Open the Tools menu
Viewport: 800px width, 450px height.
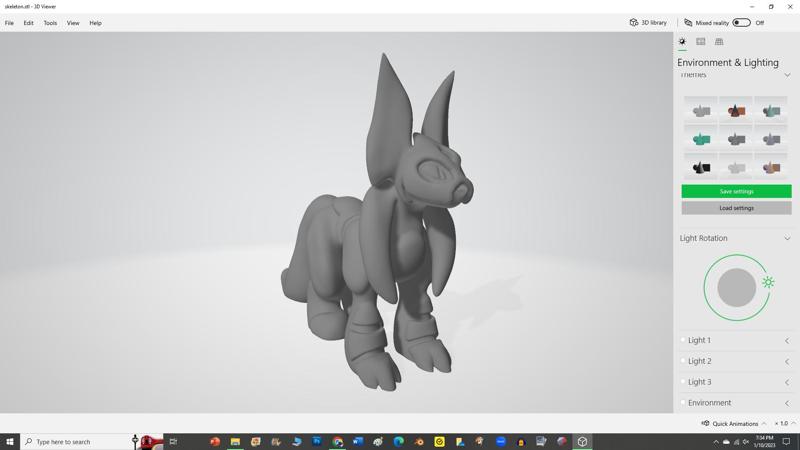coord(50,23)
